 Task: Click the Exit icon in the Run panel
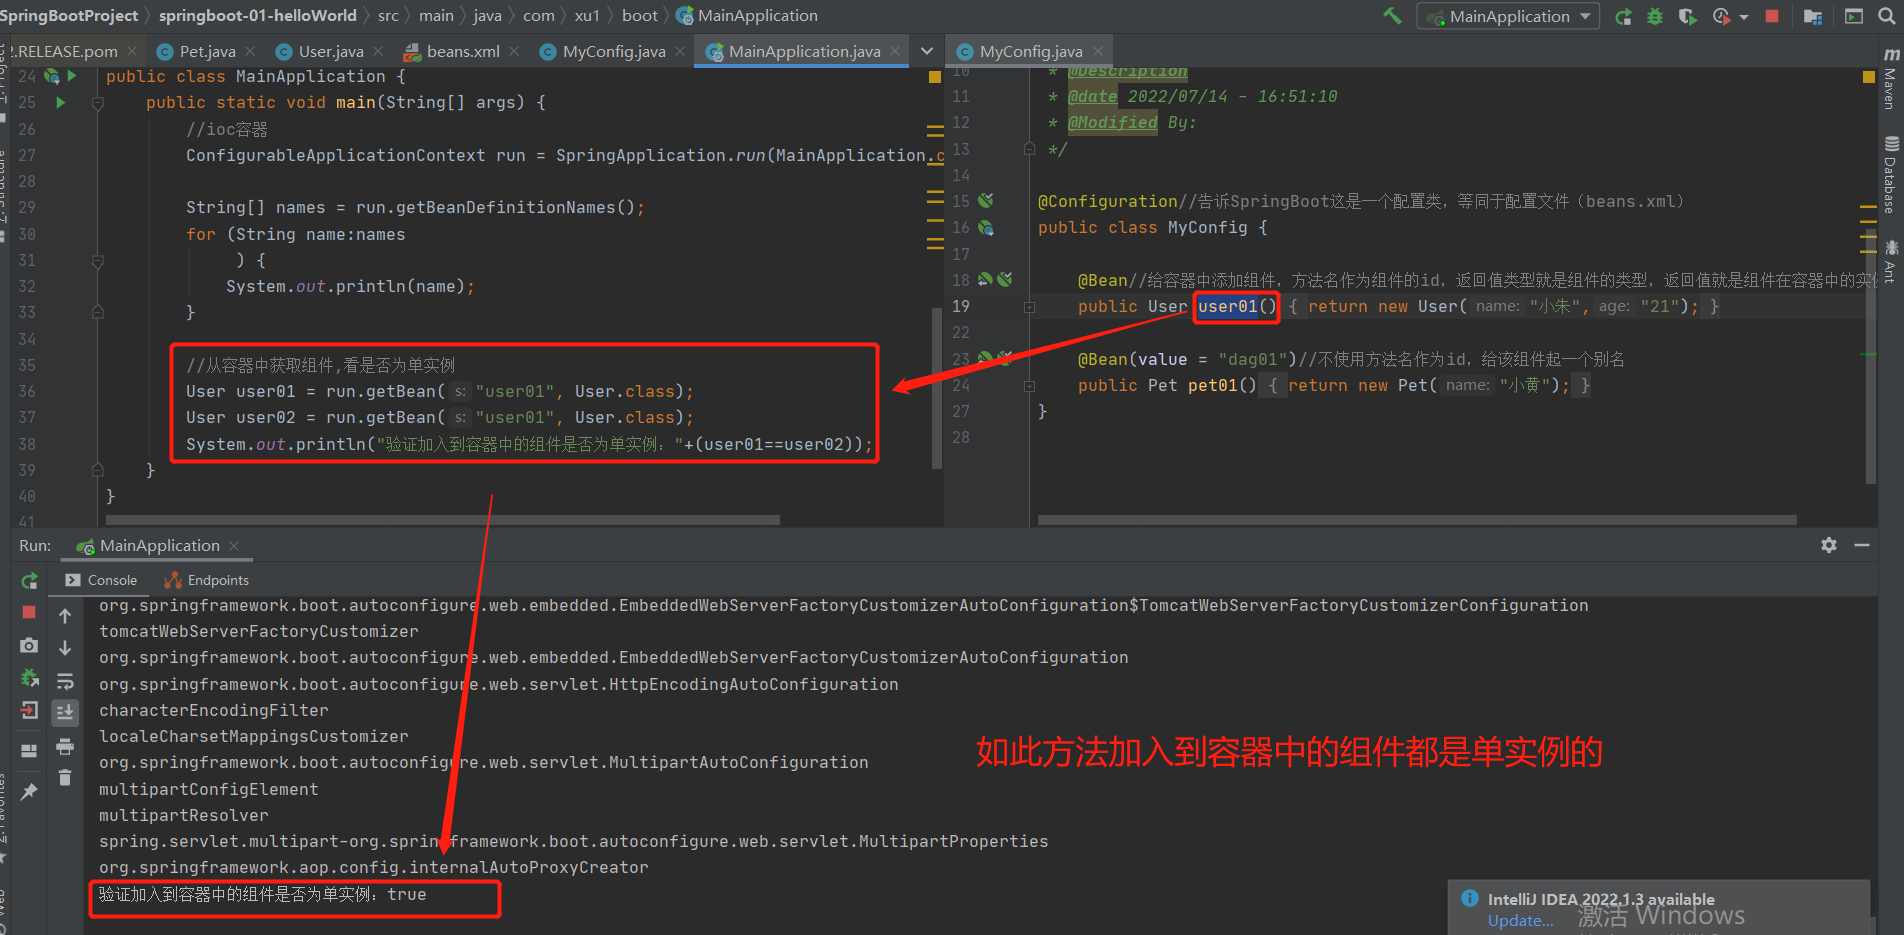[29, 710]
